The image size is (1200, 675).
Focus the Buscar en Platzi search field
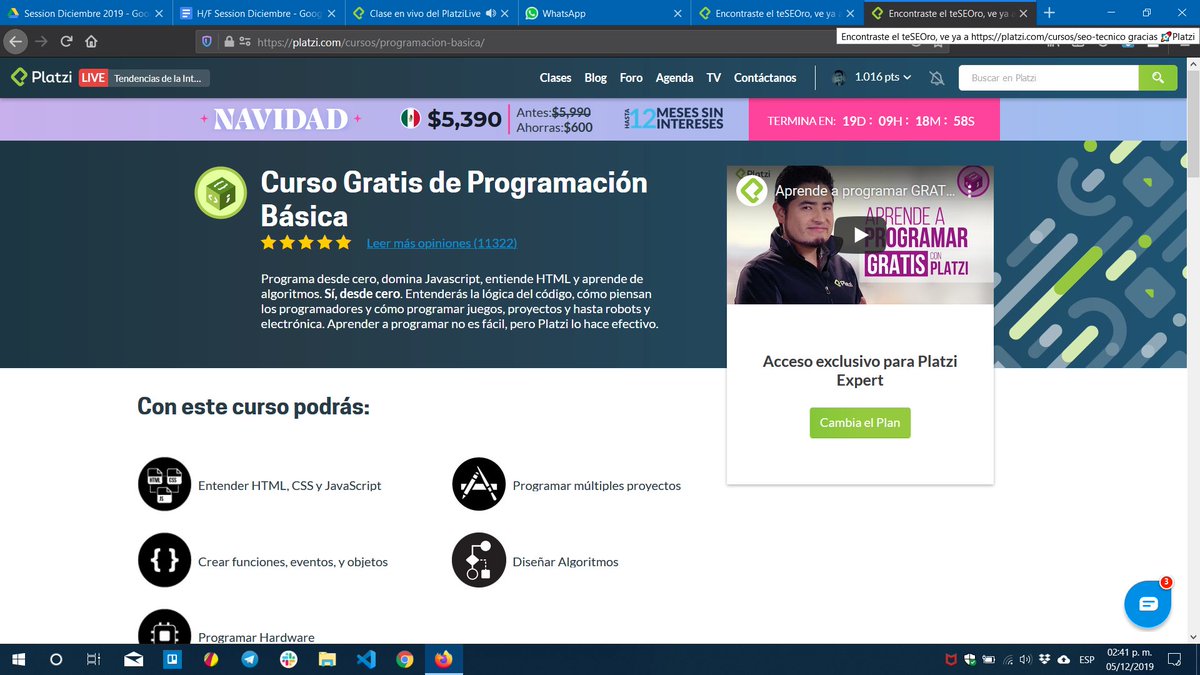point(1048,78)
